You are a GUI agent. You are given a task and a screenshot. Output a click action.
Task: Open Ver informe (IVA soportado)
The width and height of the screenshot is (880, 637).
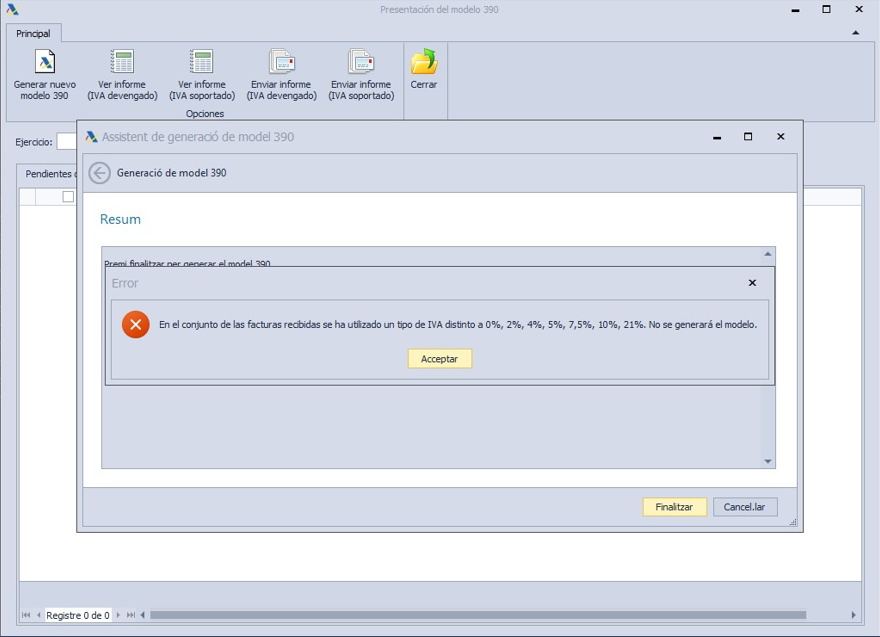coord(202,76)
